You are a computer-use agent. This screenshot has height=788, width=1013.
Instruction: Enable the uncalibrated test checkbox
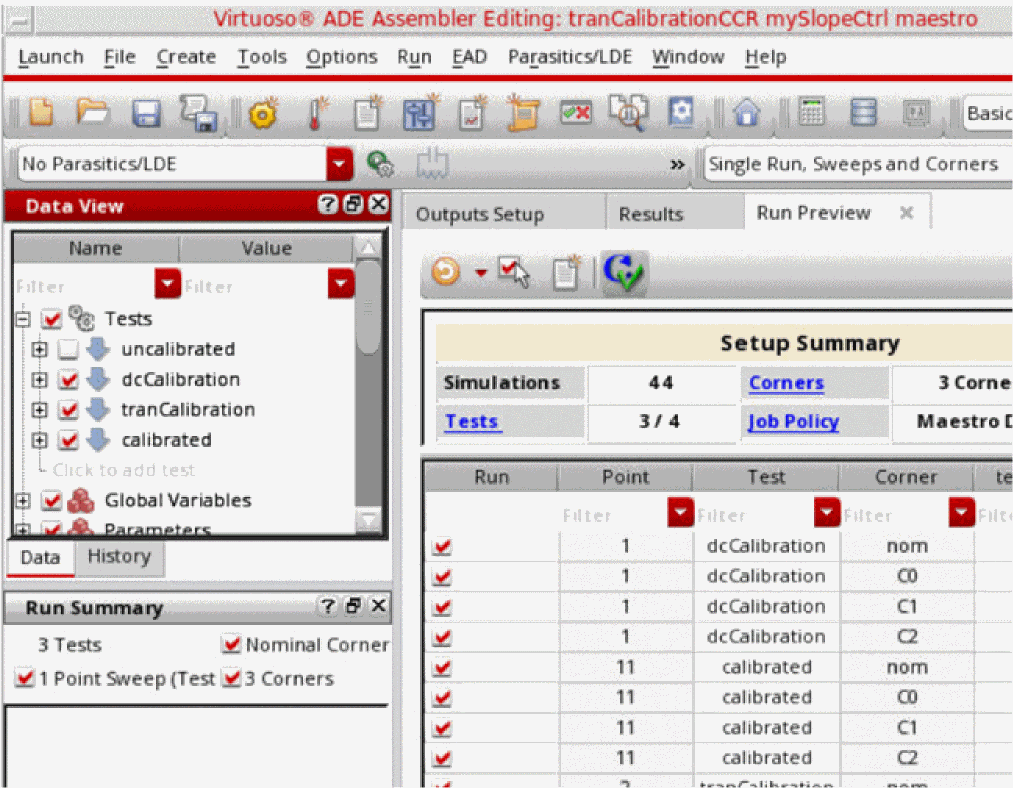68,350
